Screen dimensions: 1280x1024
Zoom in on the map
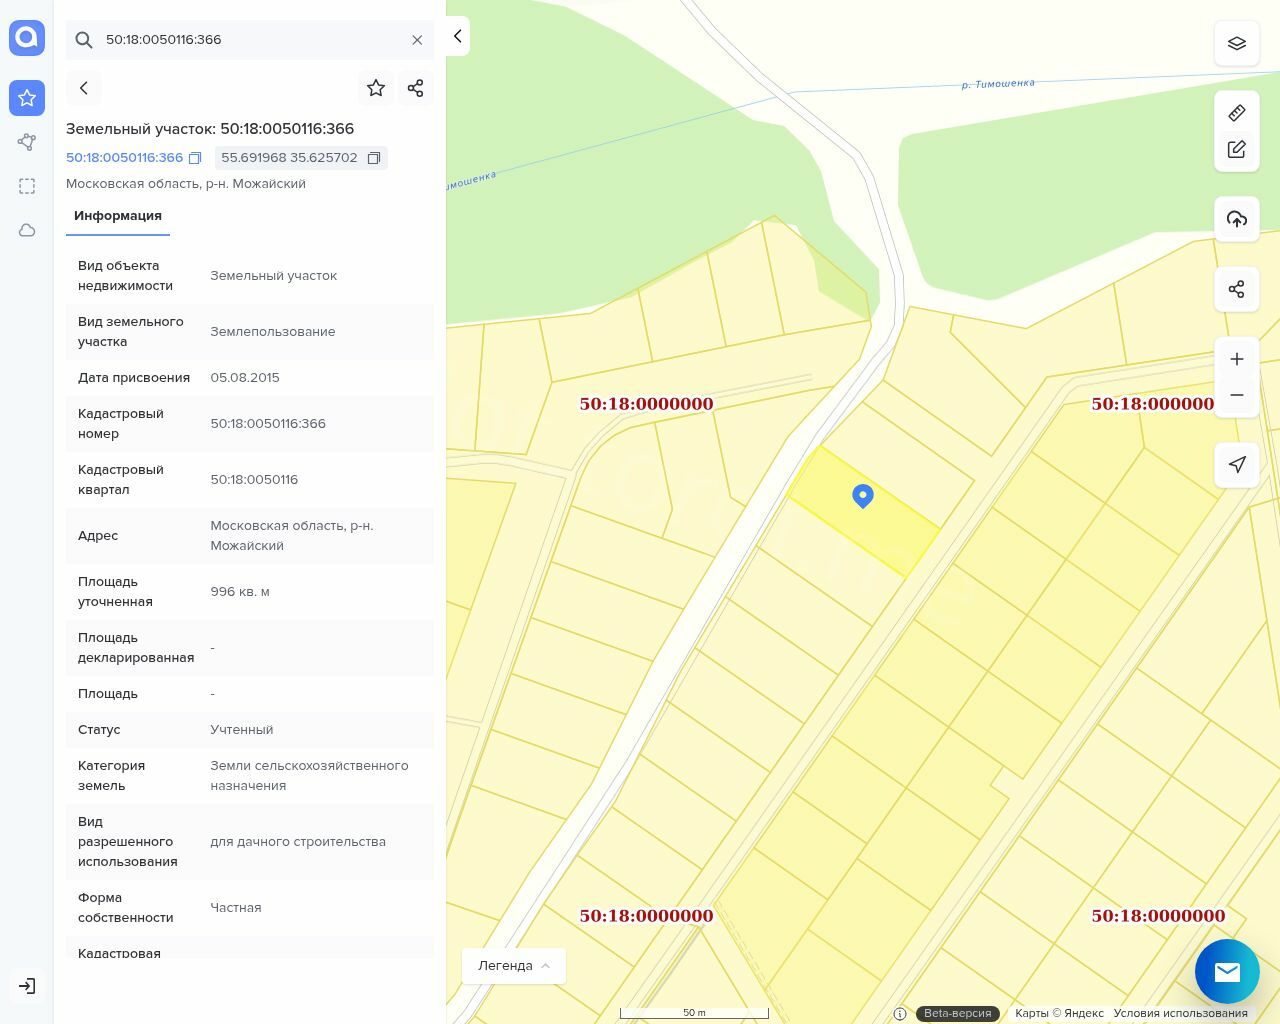[1236, 359]
